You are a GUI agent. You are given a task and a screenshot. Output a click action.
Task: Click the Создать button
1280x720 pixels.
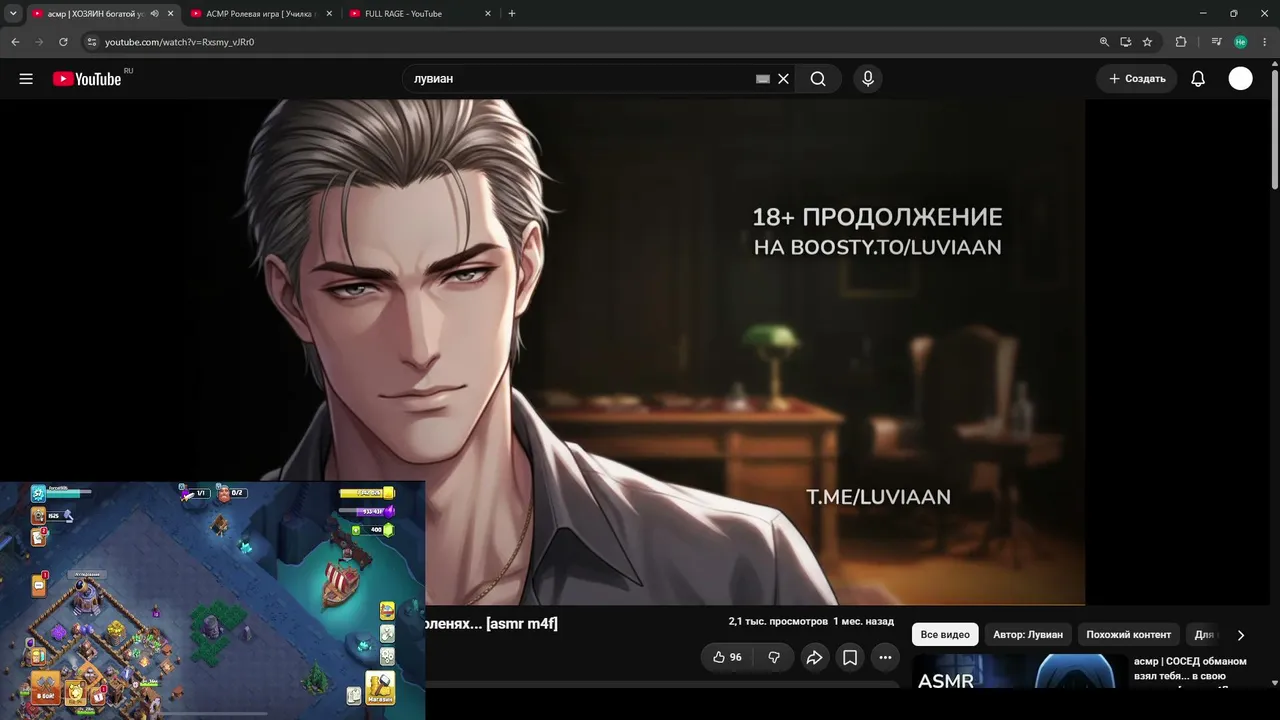point(1137,79)
